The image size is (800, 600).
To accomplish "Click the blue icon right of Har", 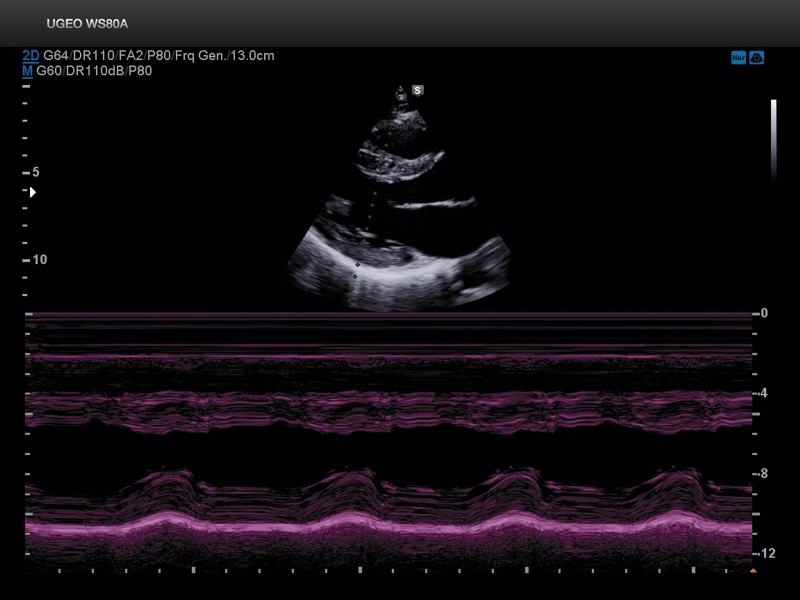I will tap(757, 58).
